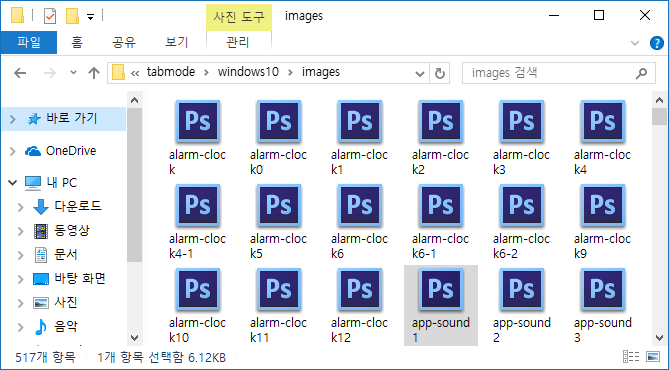This screenshot has height=370, width=669.
Task: Refresh the images folder
Action: coord(439,73)
